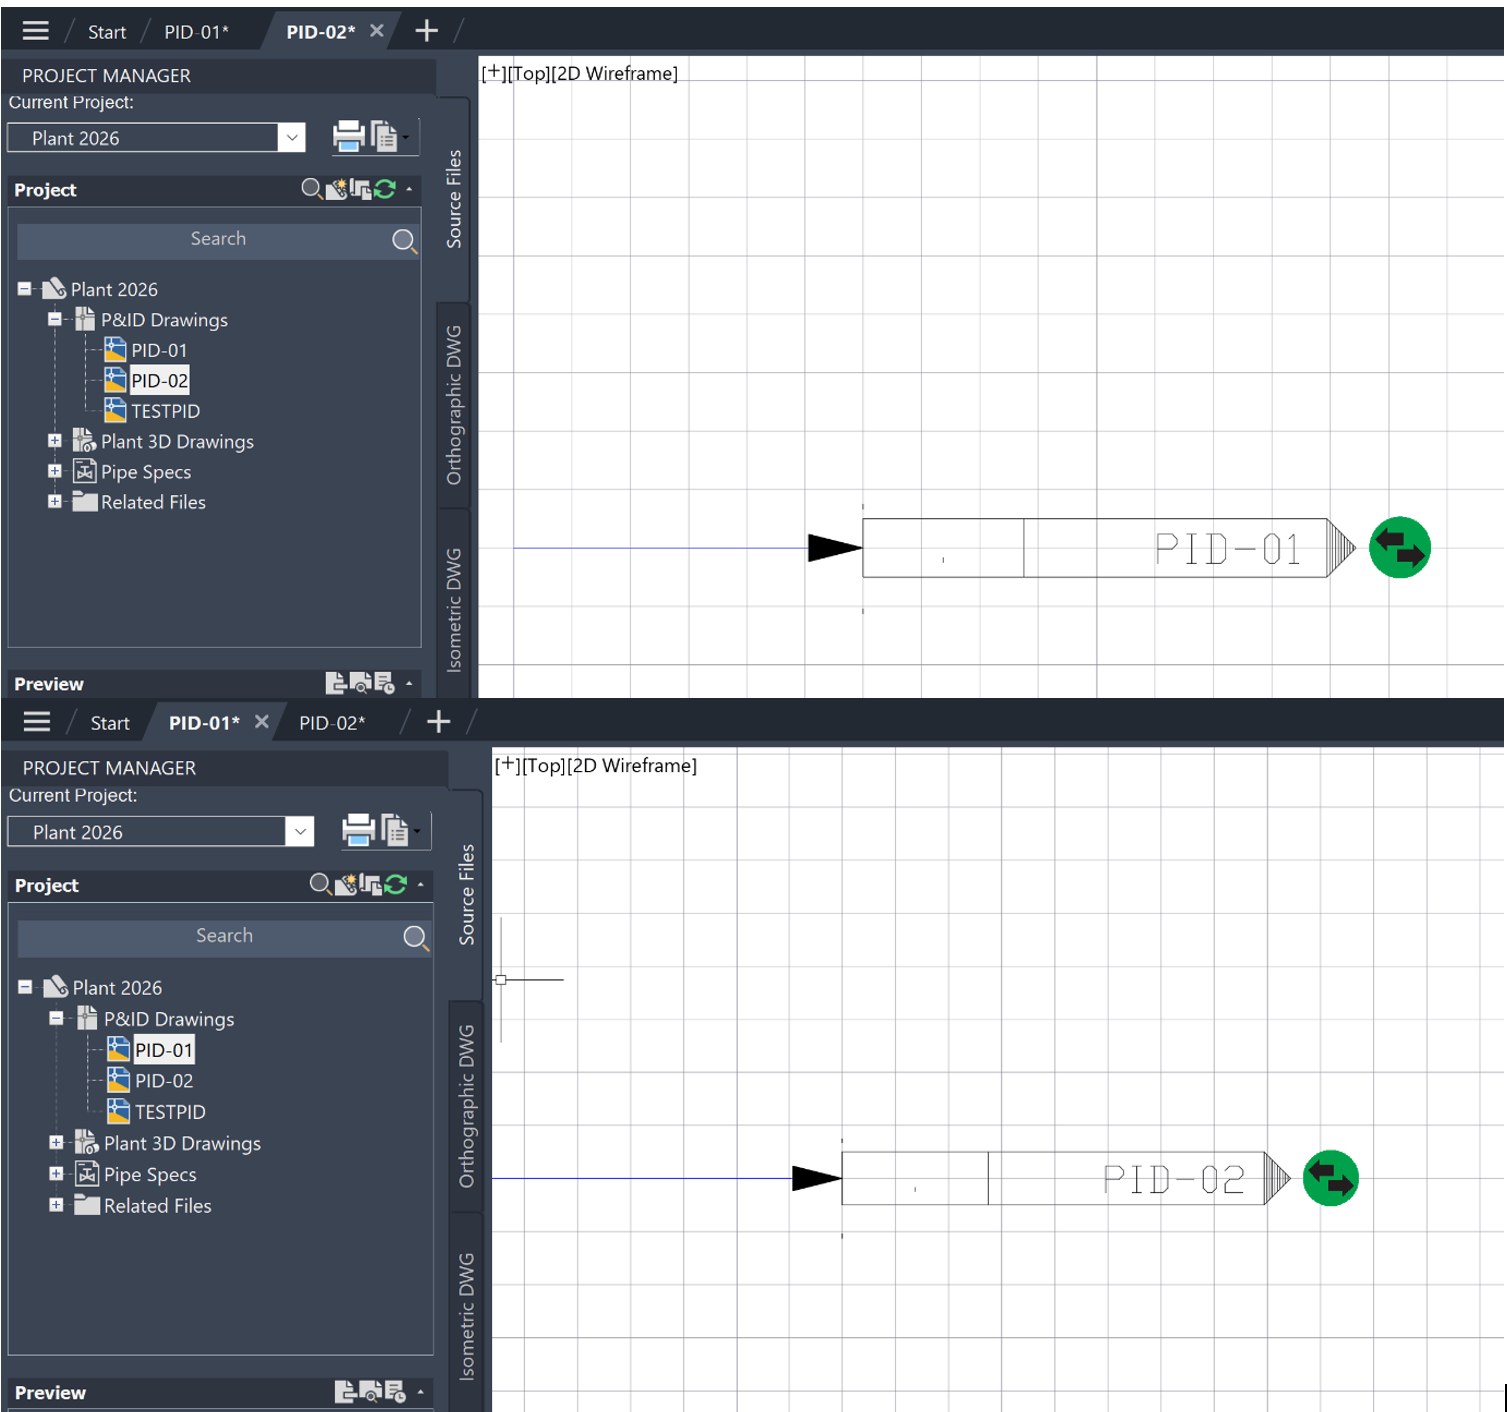This screenshot has height=1412, width=1510.
Task: Expand Plant 3D Drawings node in the bottom window
Action: 56,1142
